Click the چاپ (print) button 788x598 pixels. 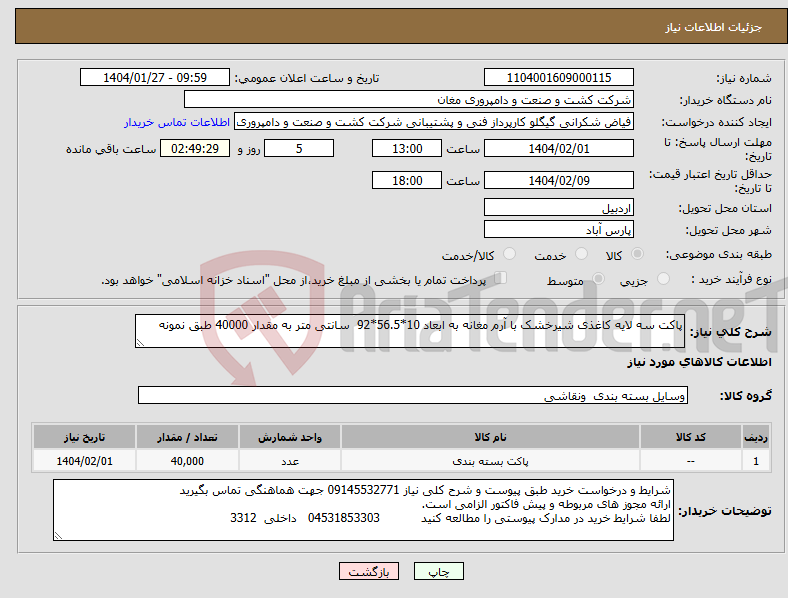[438, 571]
